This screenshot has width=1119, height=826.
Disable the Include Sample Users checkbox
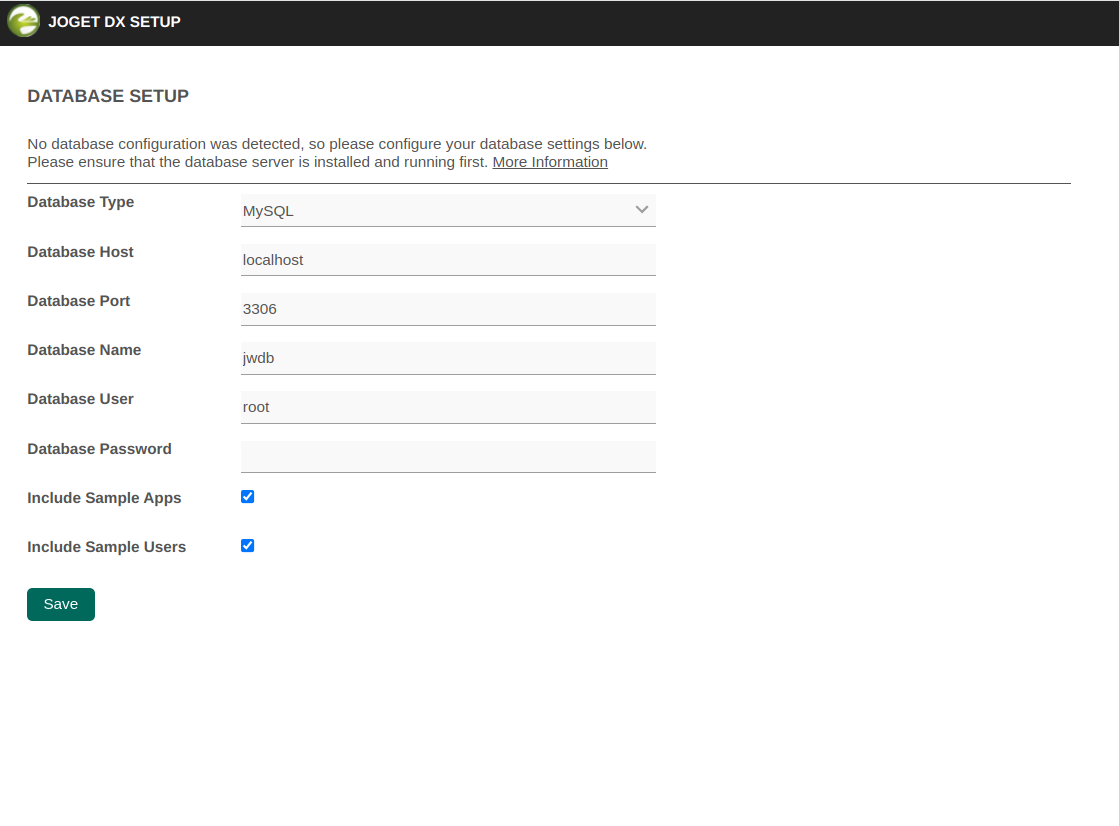pyautogui.click(x=248, y=546)
